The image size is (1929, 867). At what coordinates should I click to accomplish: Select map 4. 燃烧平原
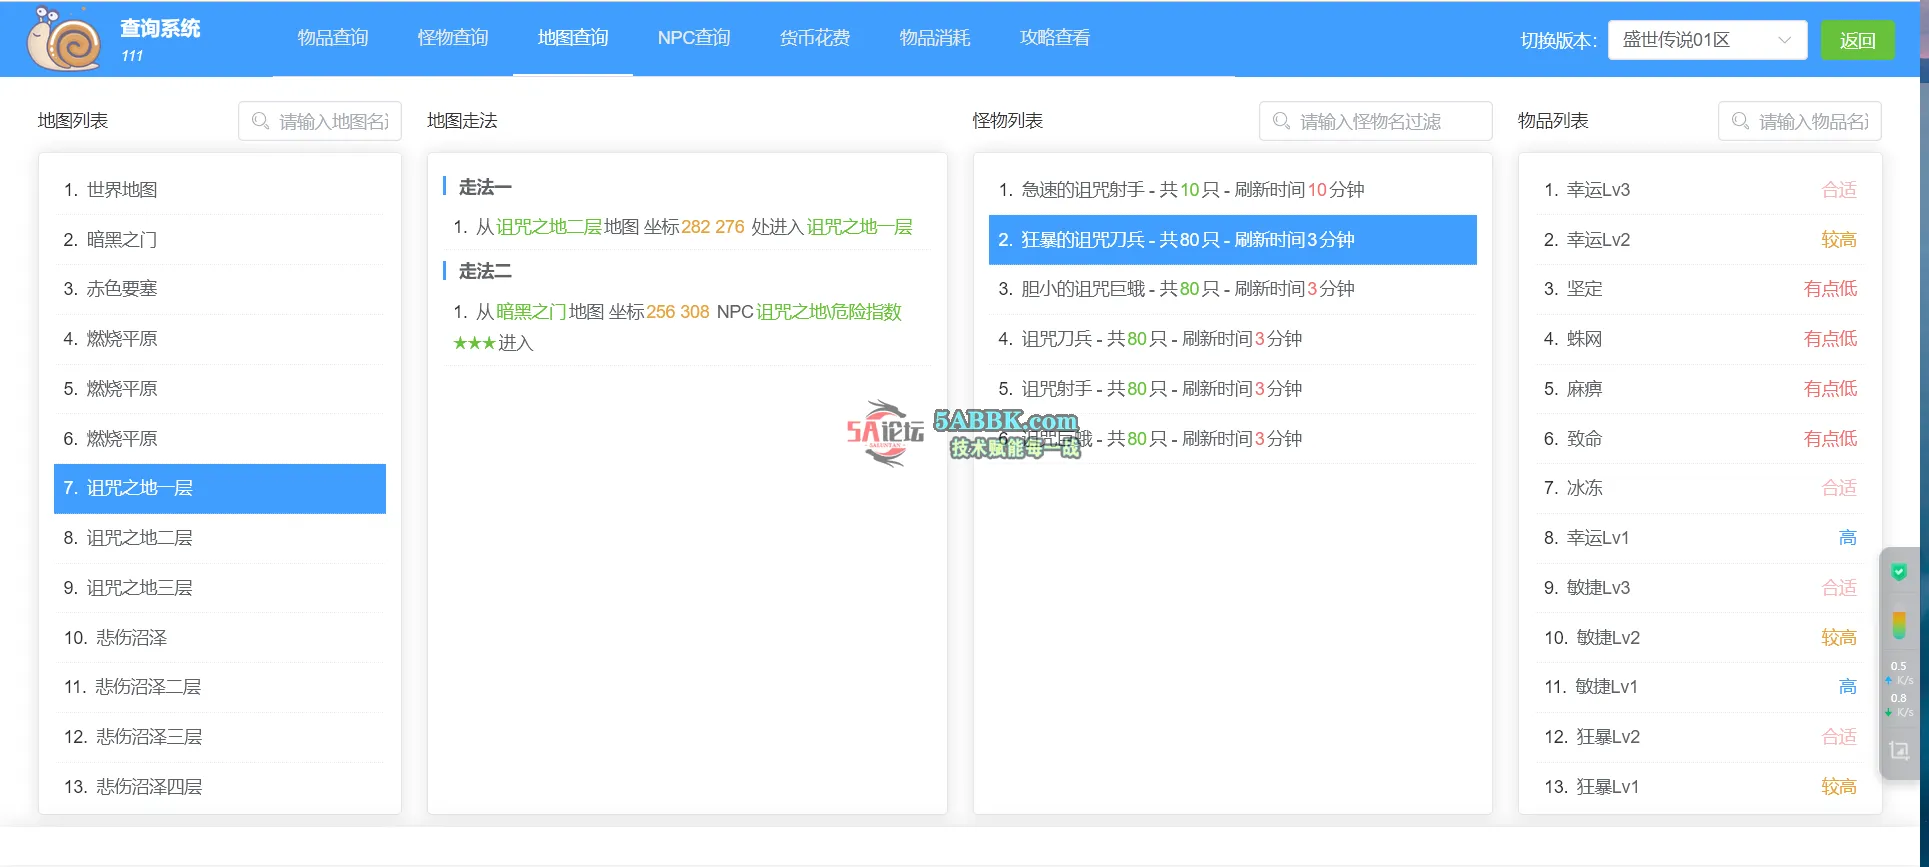point(220,339)
